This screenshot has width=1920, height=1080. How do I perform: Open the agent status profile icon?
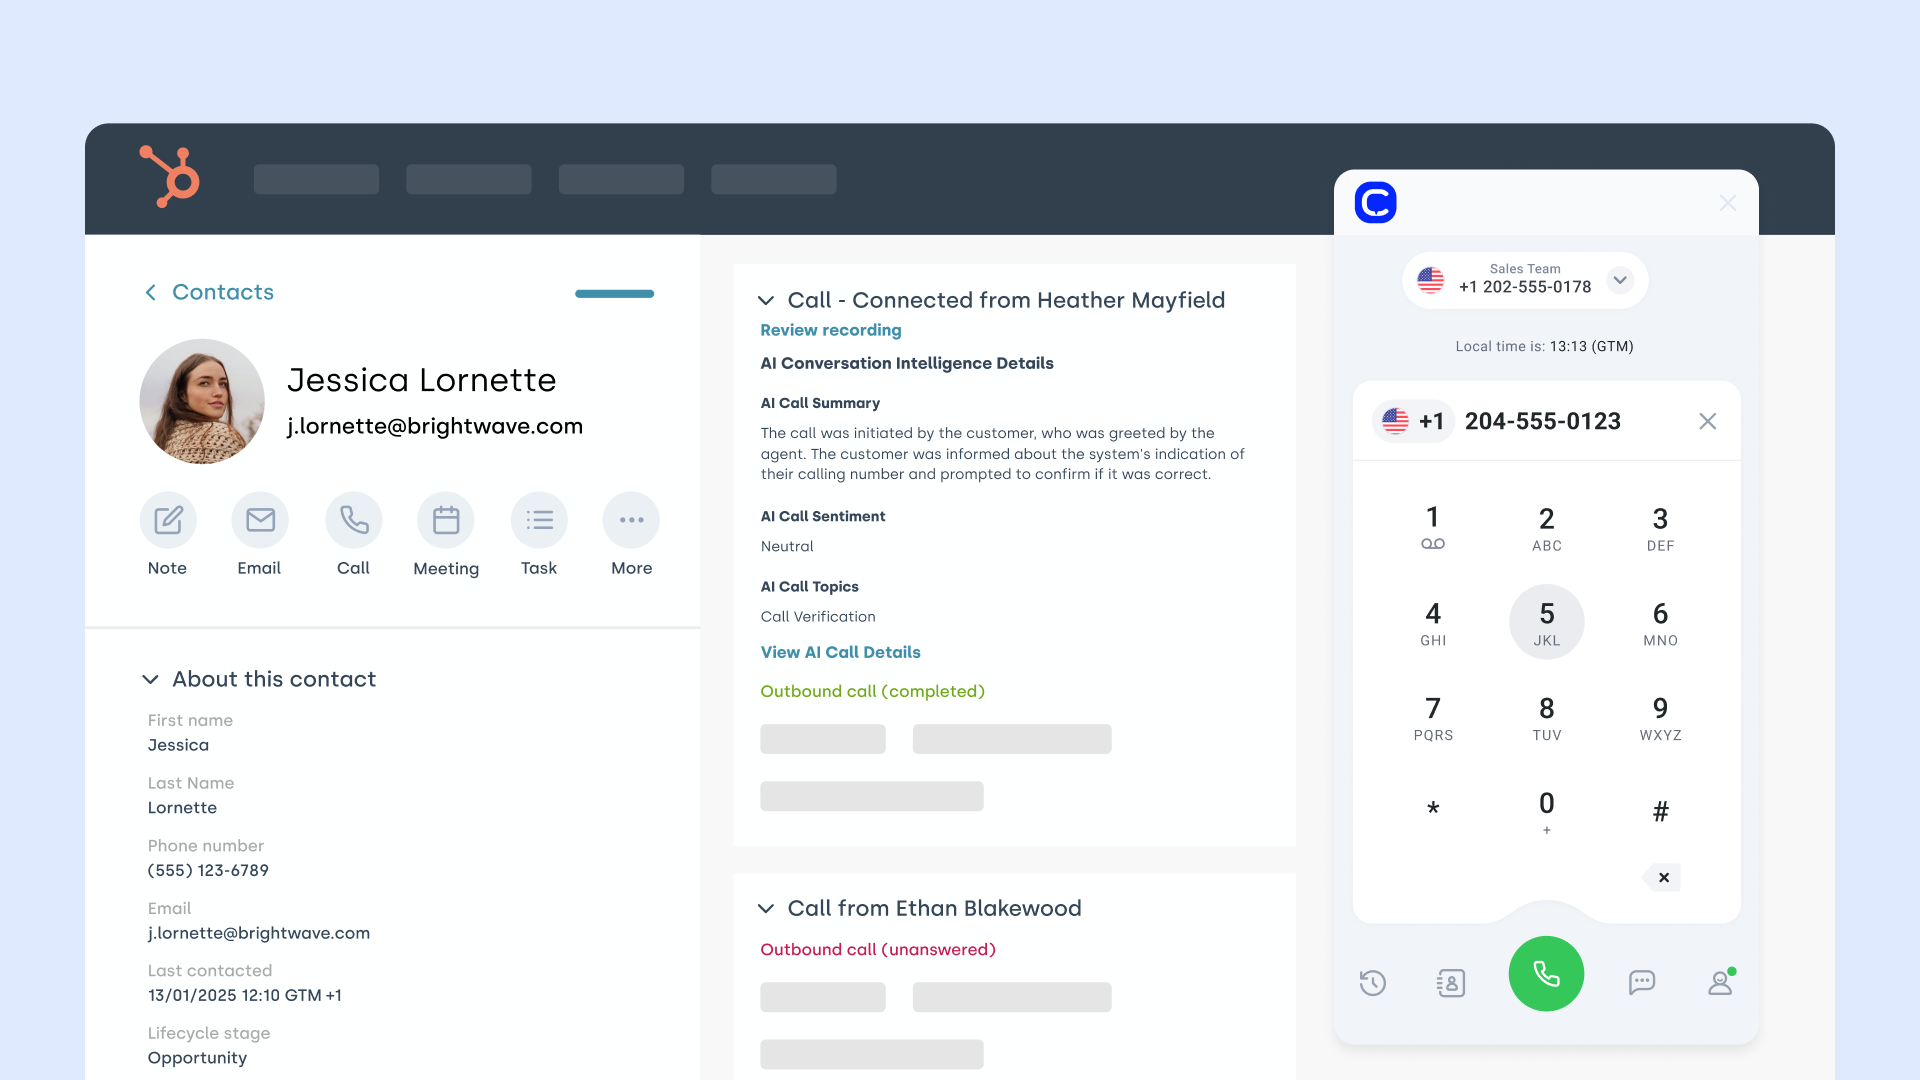click(1720, 983)
